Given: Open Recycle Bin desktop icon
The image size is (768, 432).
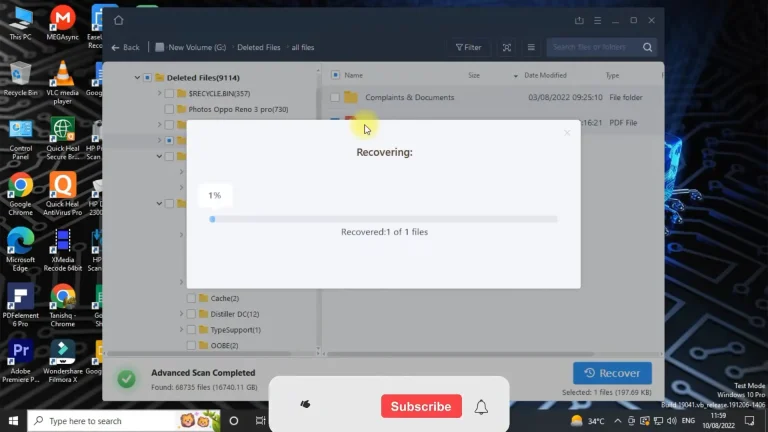Looking at the screenshot, I should tap(21, 79).
